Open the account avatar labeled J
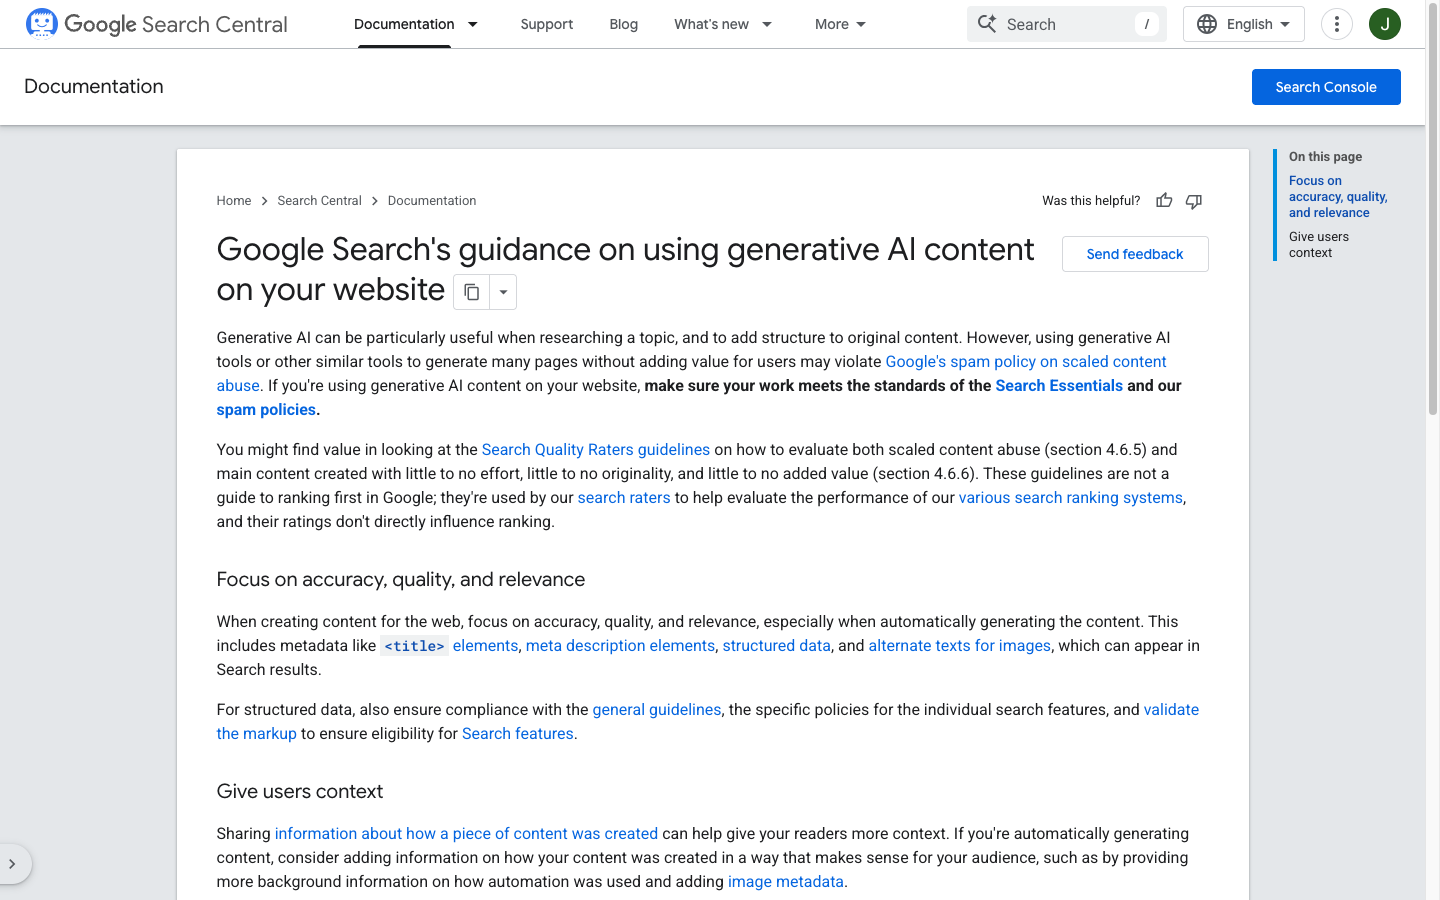Screen dimensions: 1440x900 click(x=1385, y=24)
